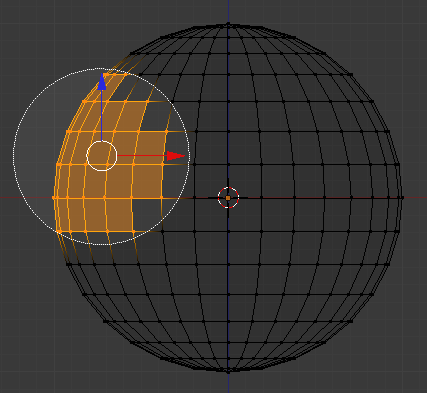
Task: Select the rightmost vertex on the sphere's equator
Action: coord(402,198)
